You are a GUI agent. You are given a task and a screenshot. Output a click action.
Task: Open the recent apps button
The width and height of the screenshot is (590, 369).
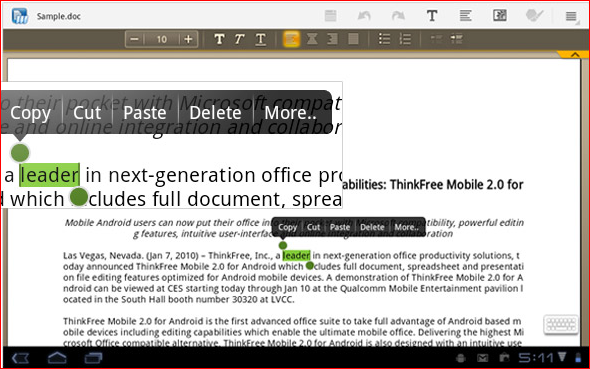click(x=93, y=358)
